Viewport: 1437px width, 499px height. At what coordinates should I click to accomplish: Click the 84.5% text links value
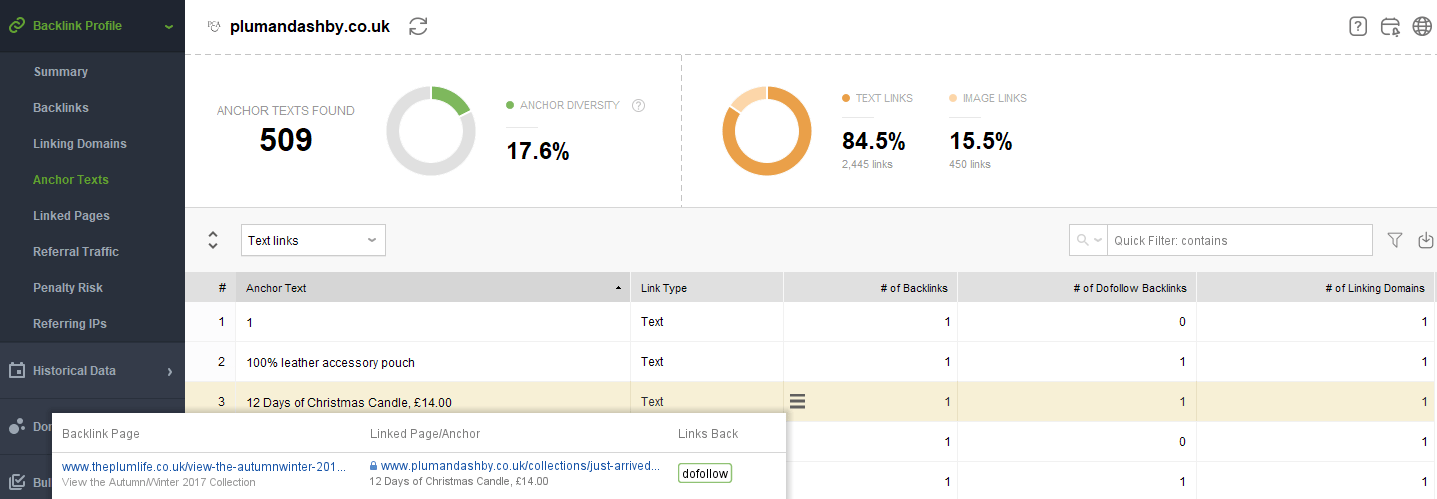coord(873,141)
